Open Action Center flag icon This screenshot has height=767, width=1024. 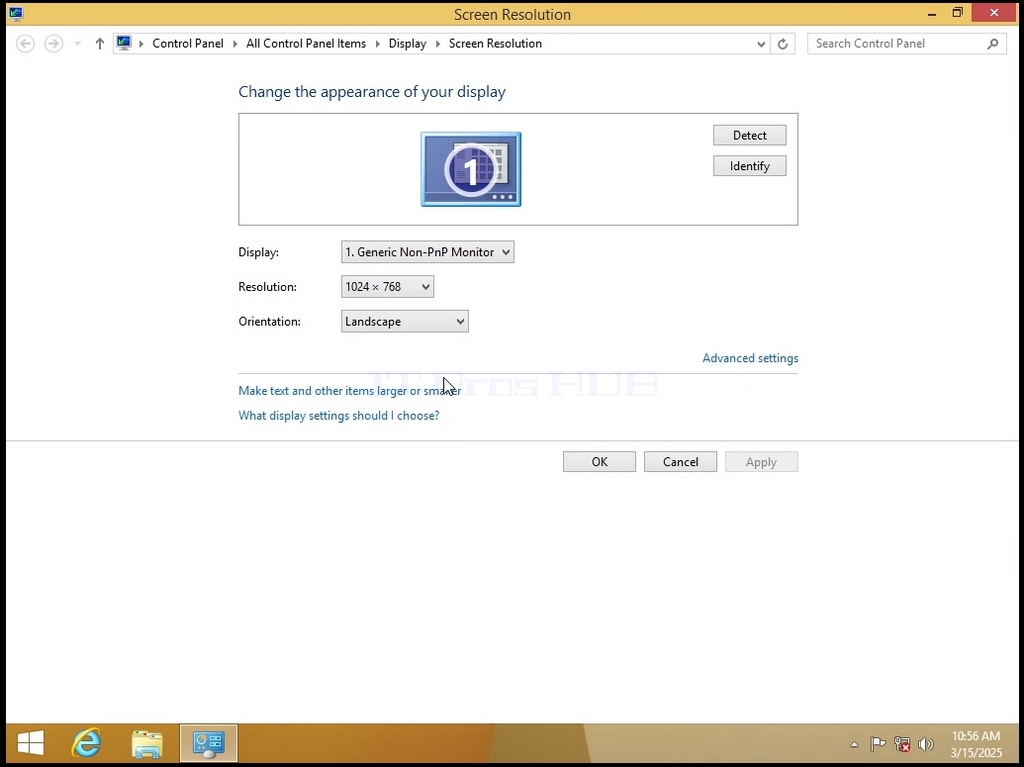(878, 743)
